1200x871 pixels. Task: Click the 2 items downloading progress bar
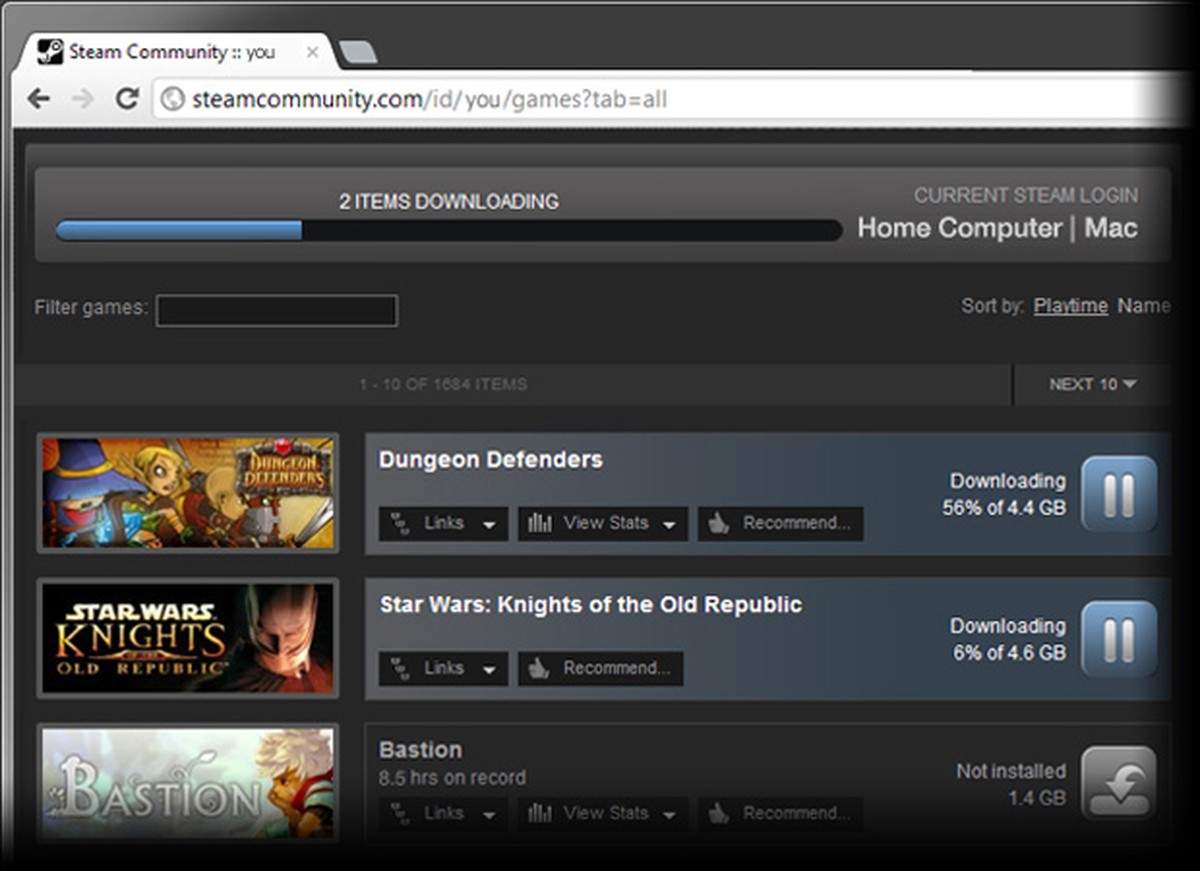(x=448, y=231)
